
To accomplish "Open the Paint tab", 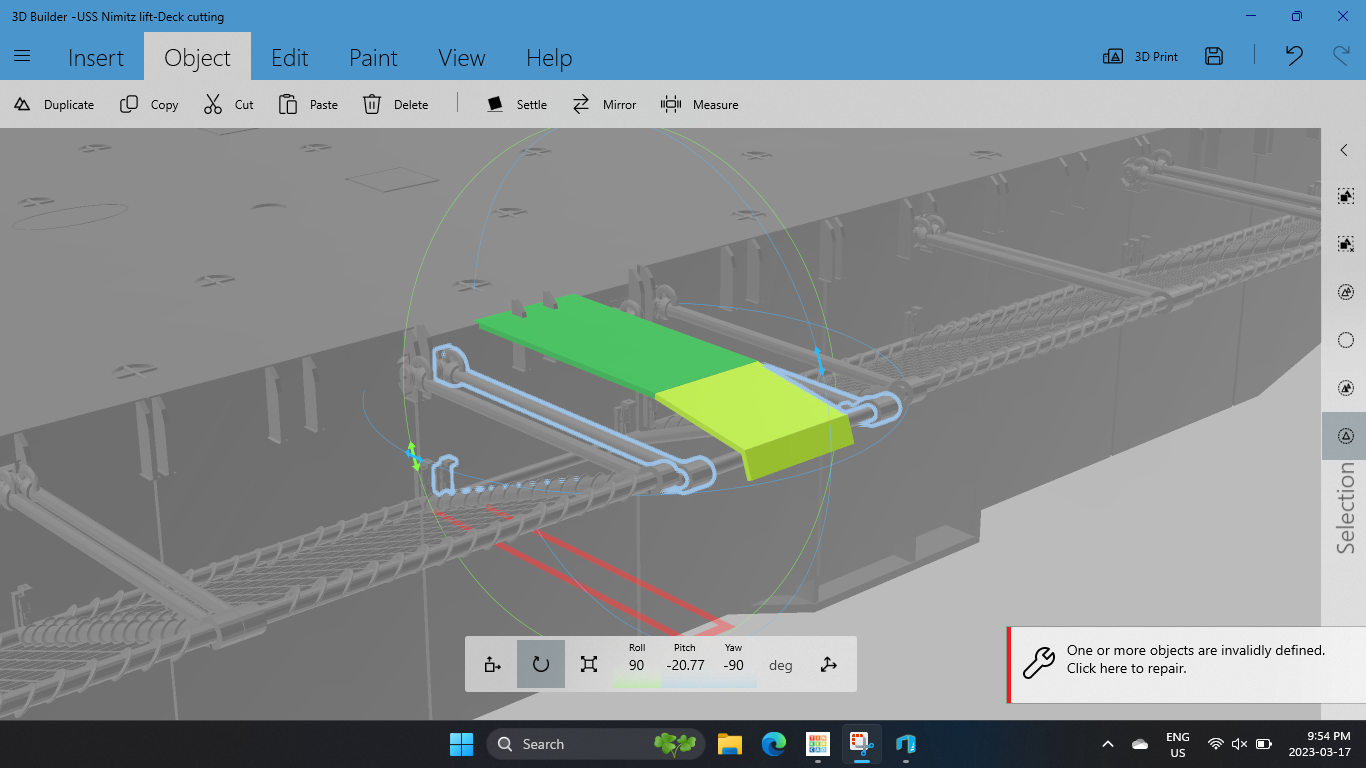I will [x=373, y=58].
